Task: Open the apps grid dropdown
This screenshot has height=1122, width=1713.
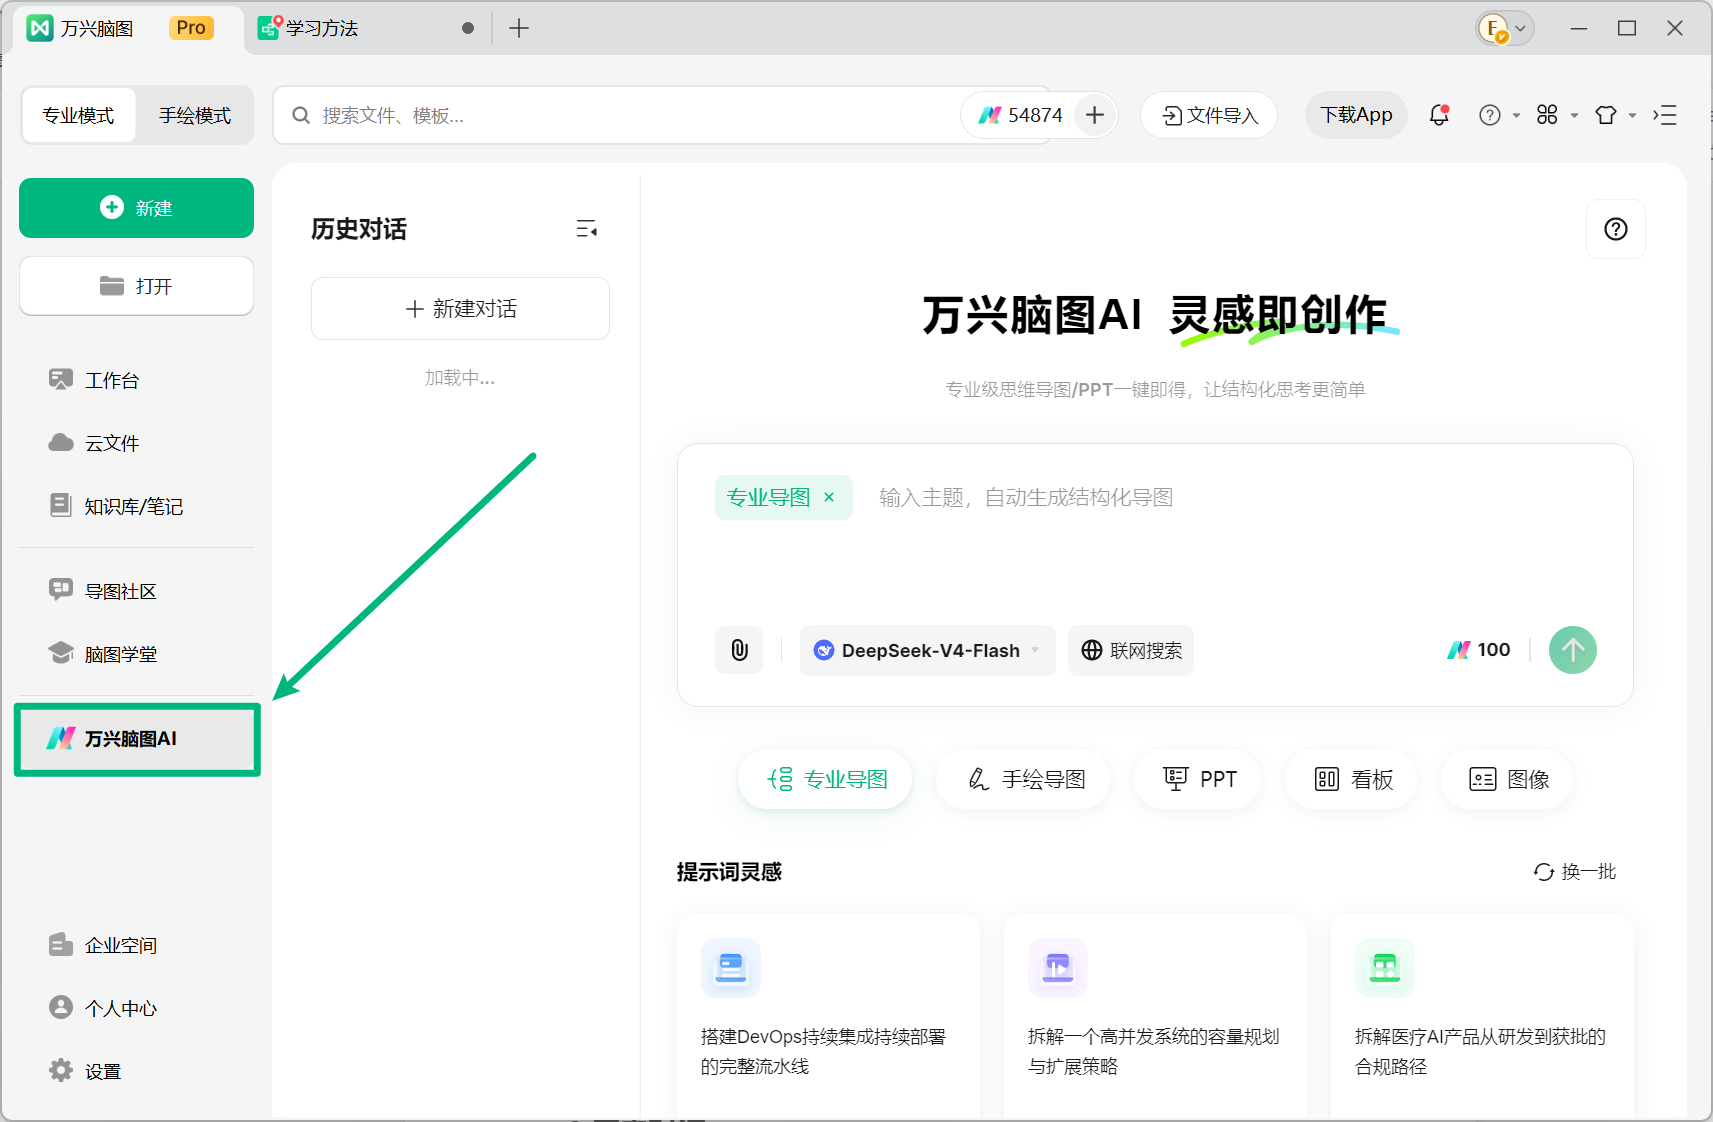Action: [1557, 115]
